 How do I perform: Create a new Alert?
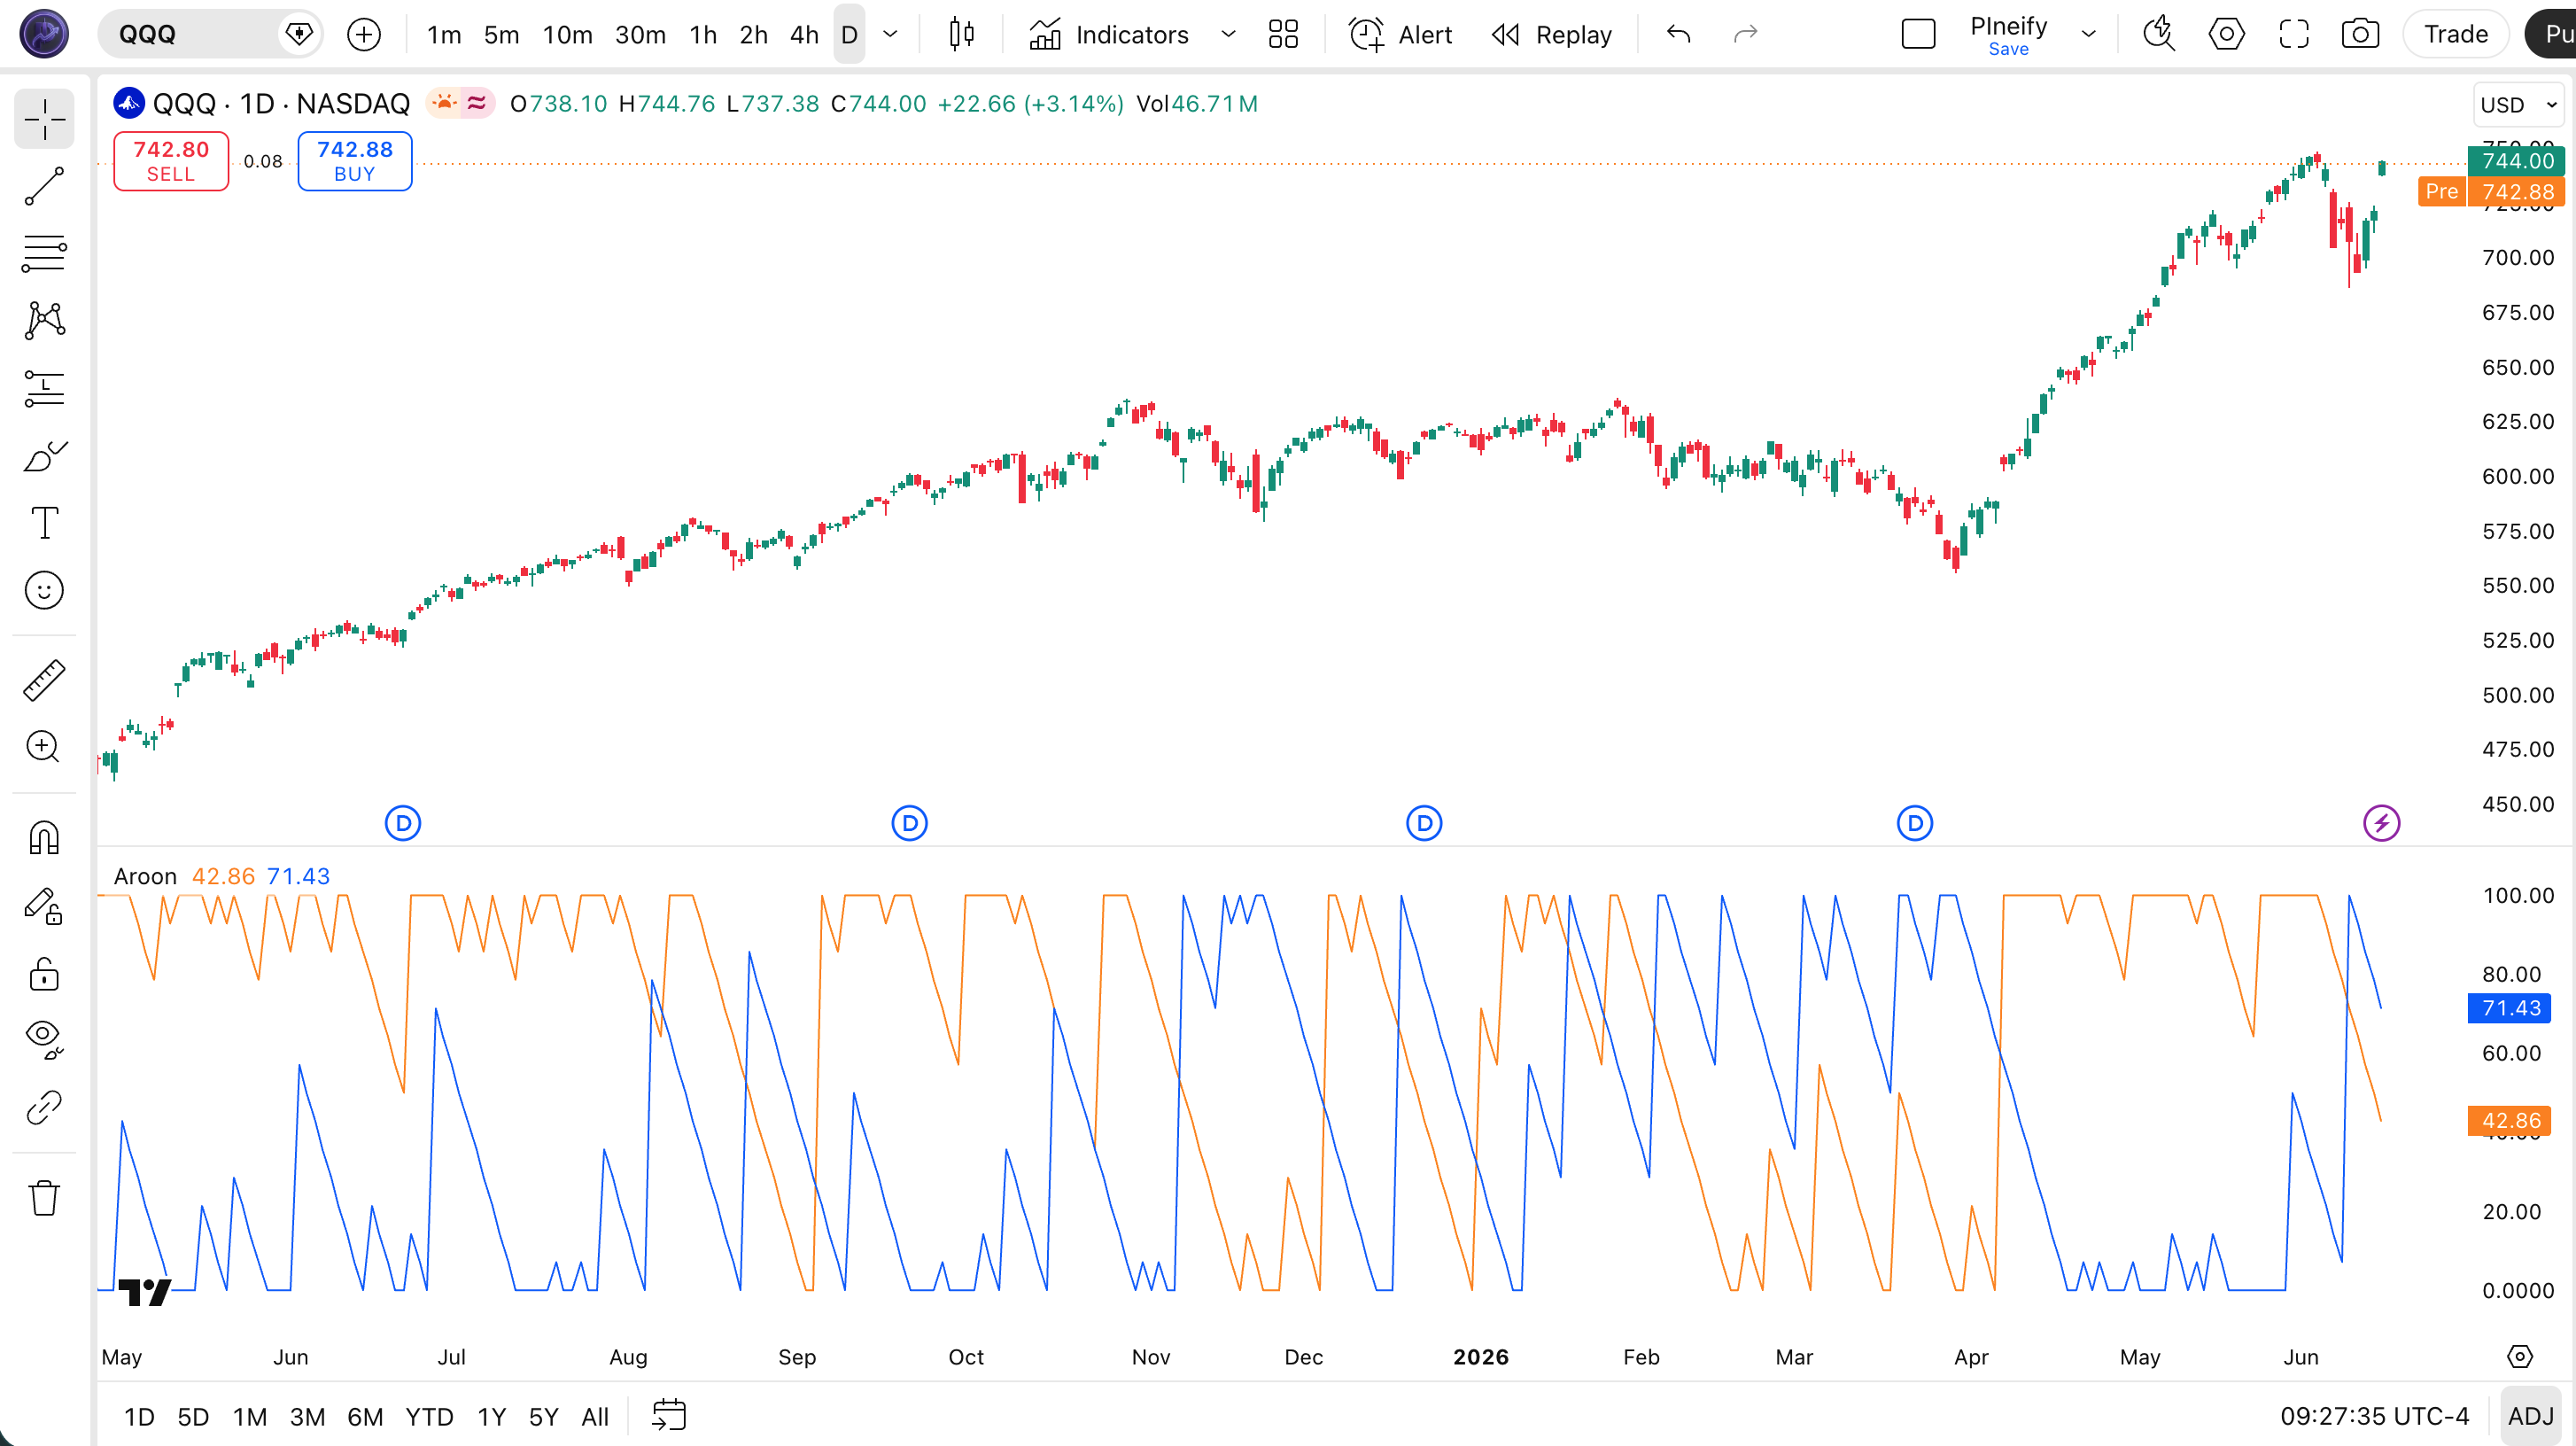(x=1400, y=35)
